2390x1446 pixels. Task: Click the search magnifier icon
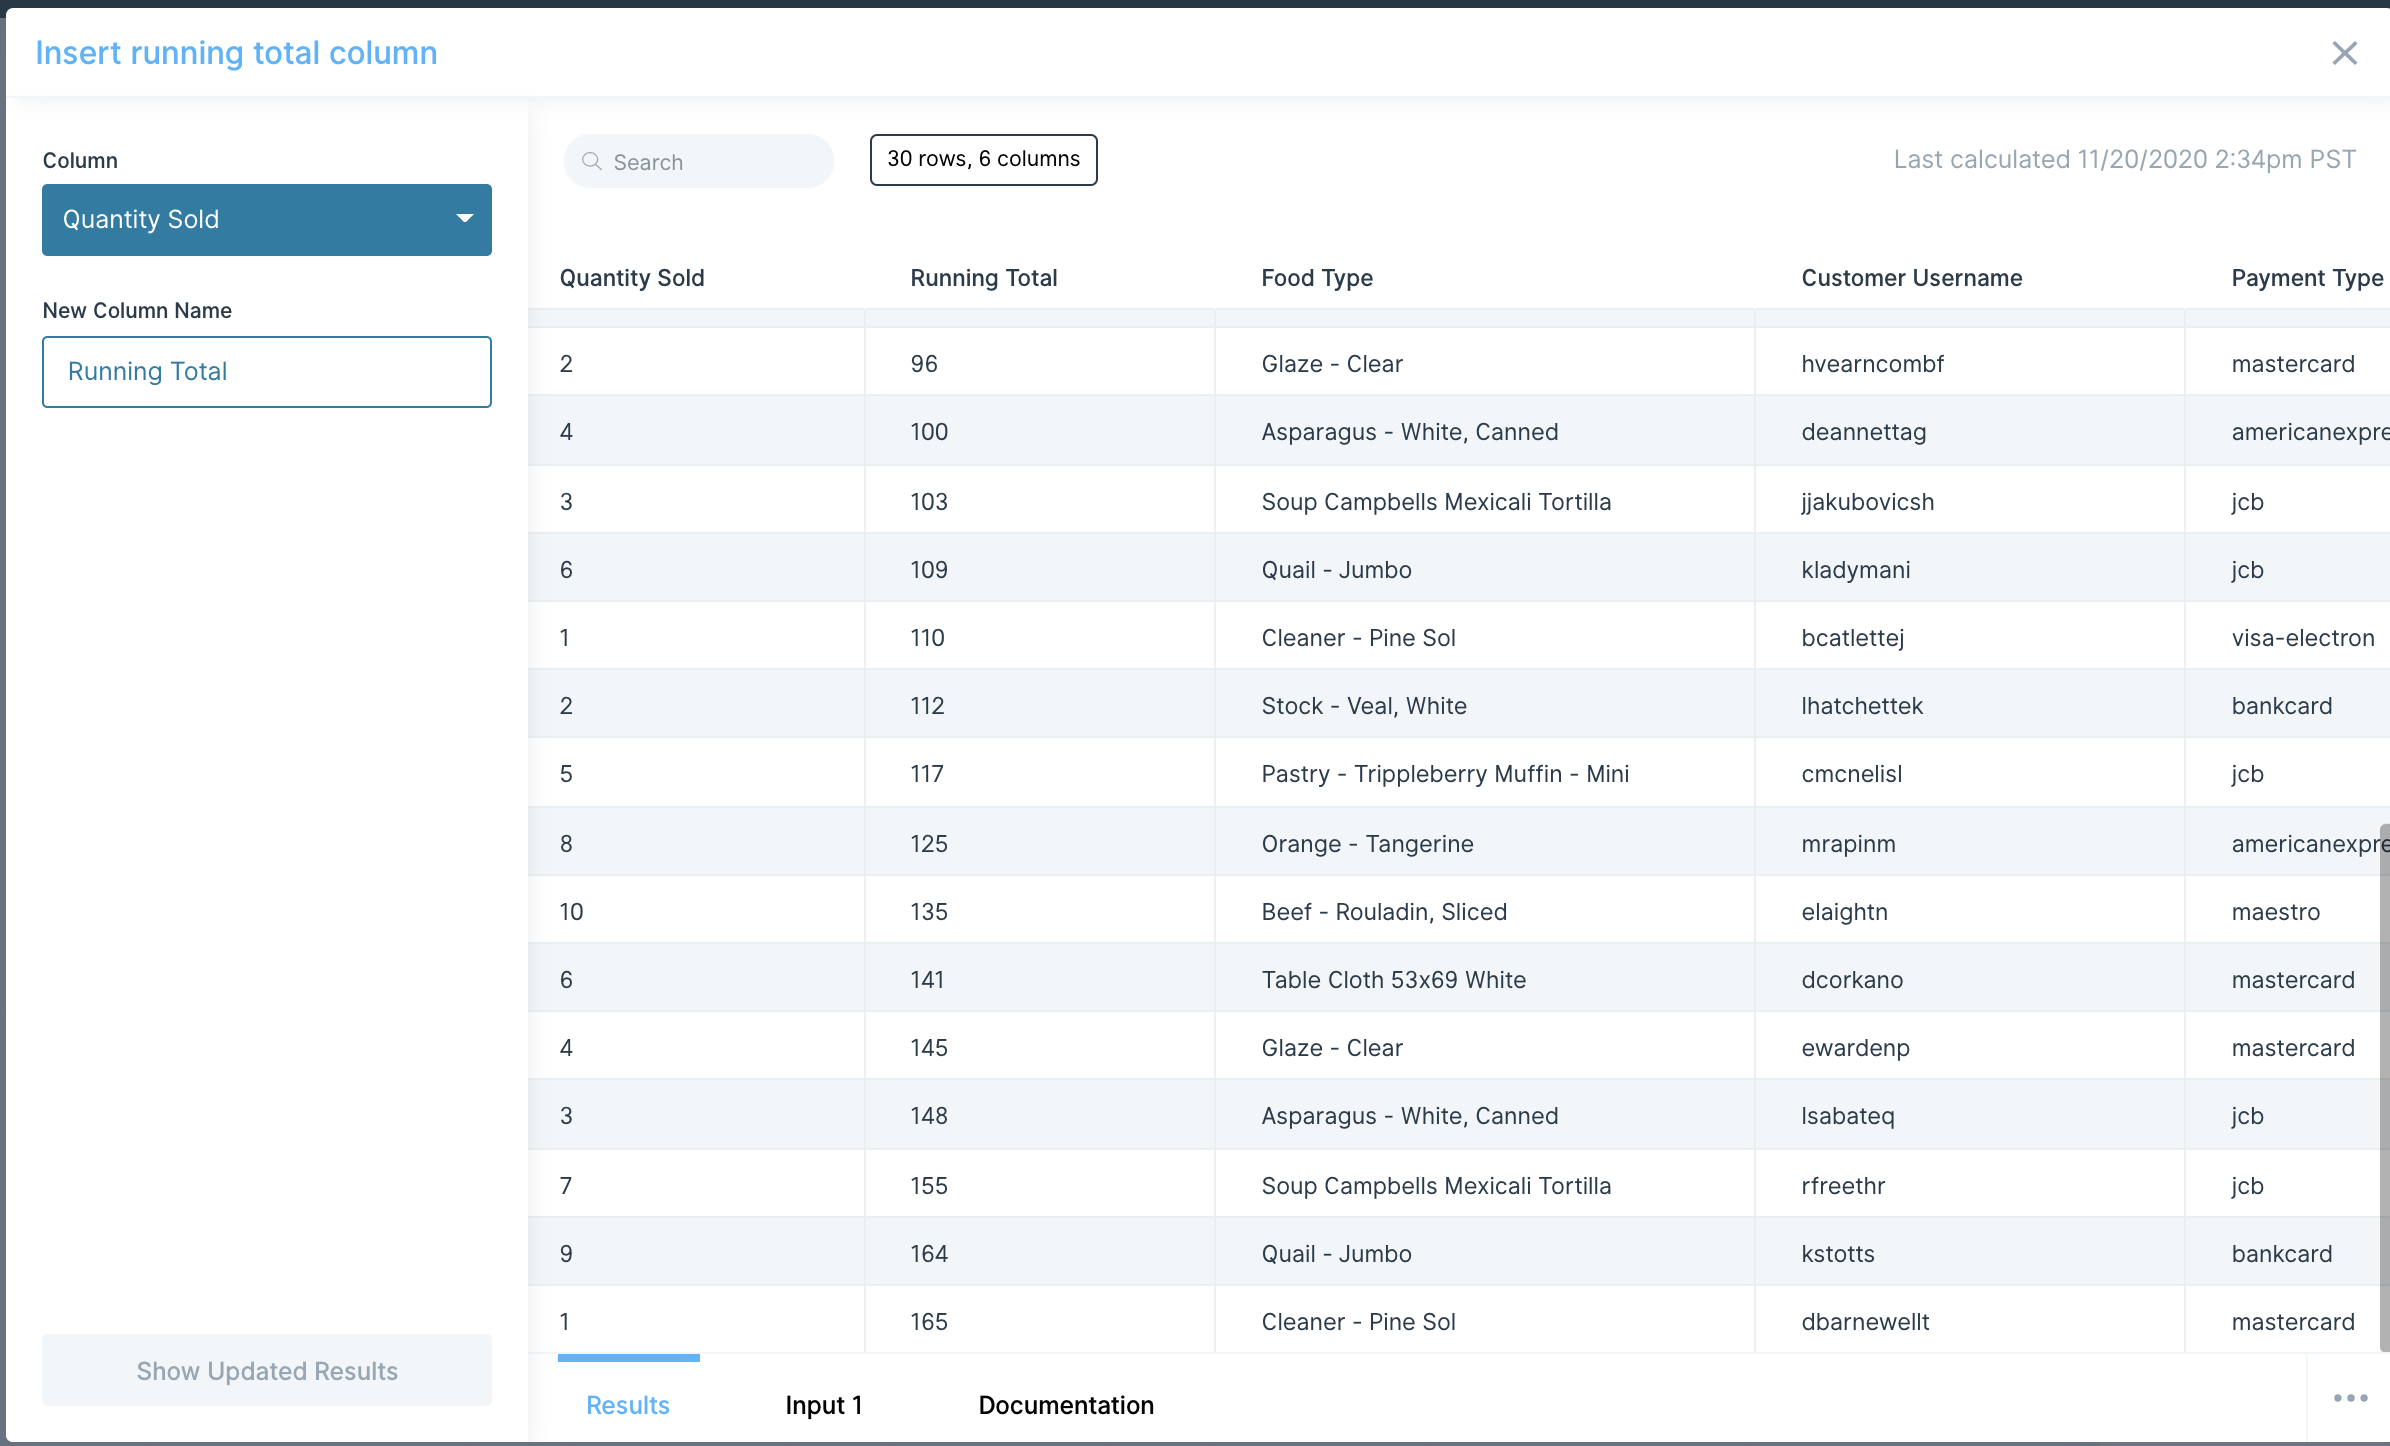click(592, 161)
